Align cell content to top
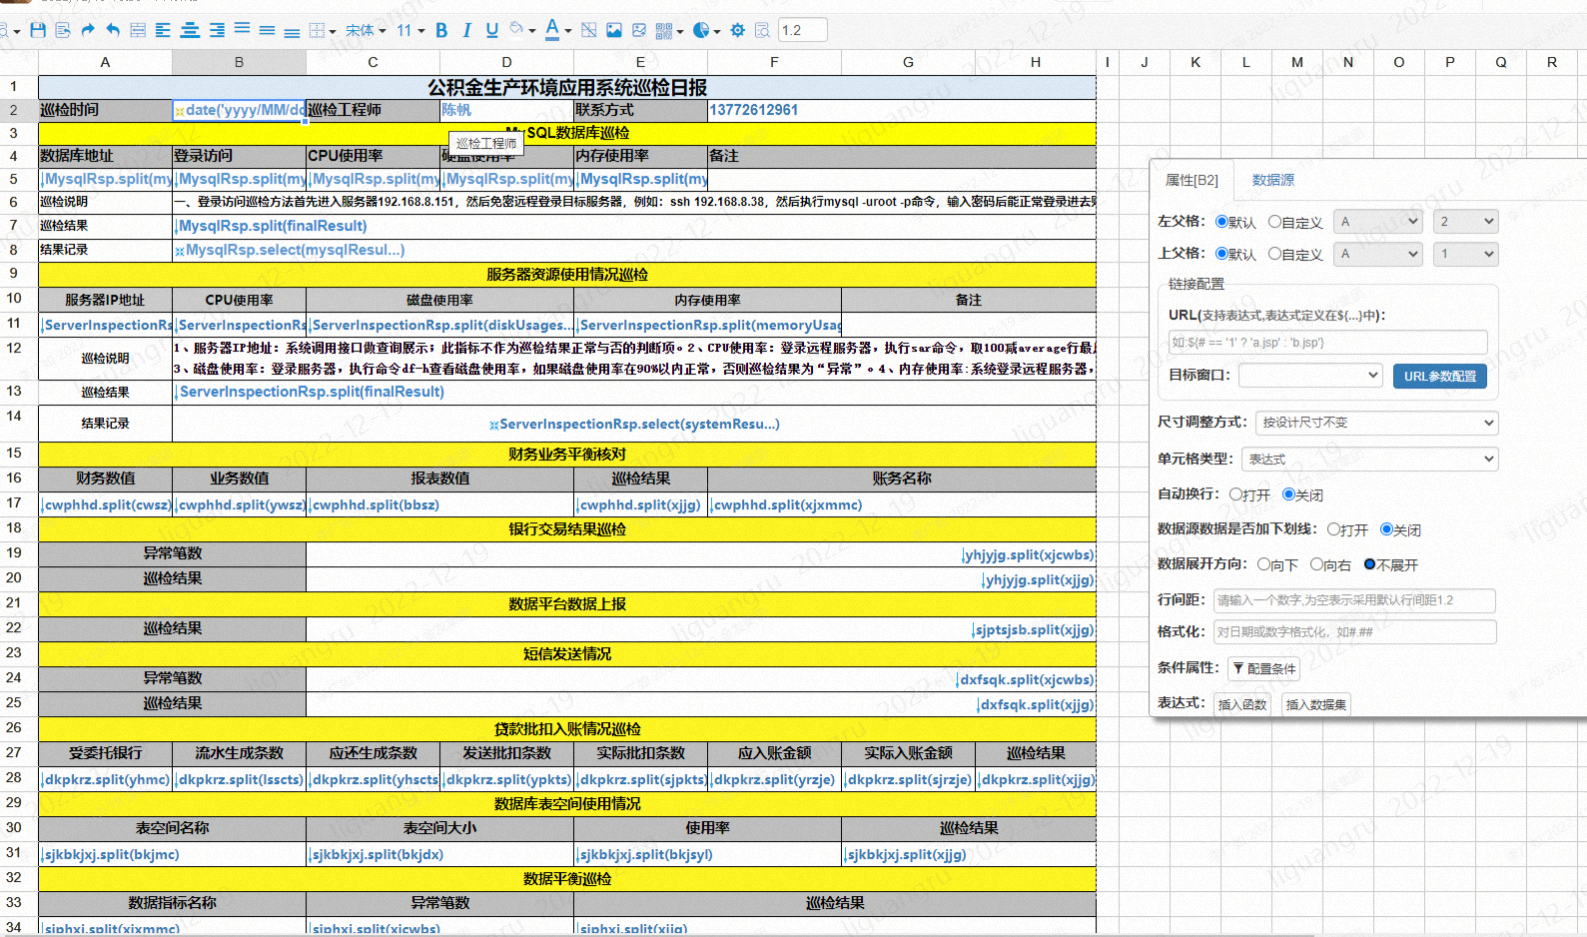 (242, 30)
